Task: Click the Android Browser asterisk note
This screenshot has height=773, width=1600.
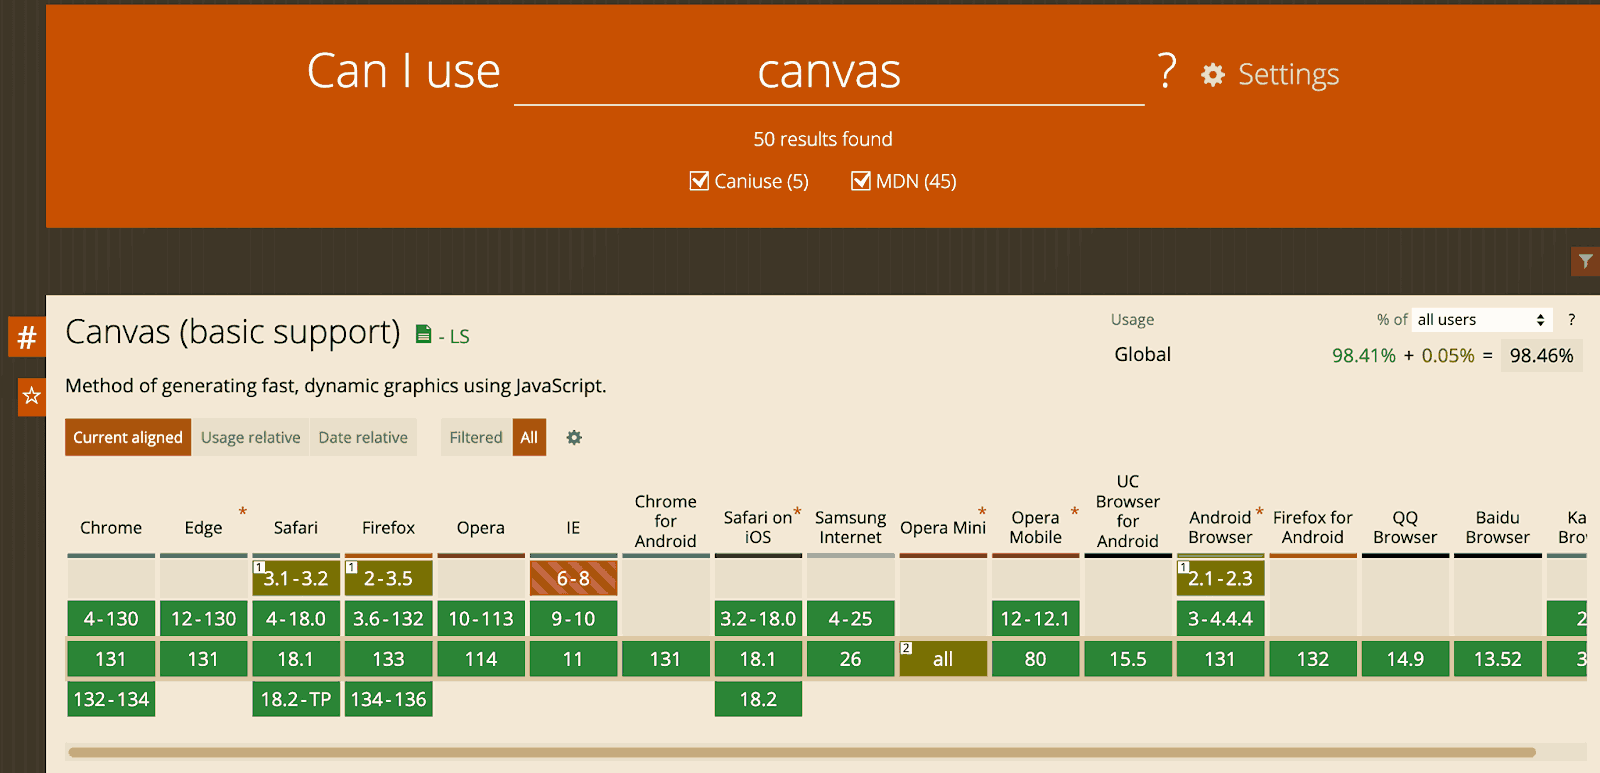Action: tap(1259, 512)
